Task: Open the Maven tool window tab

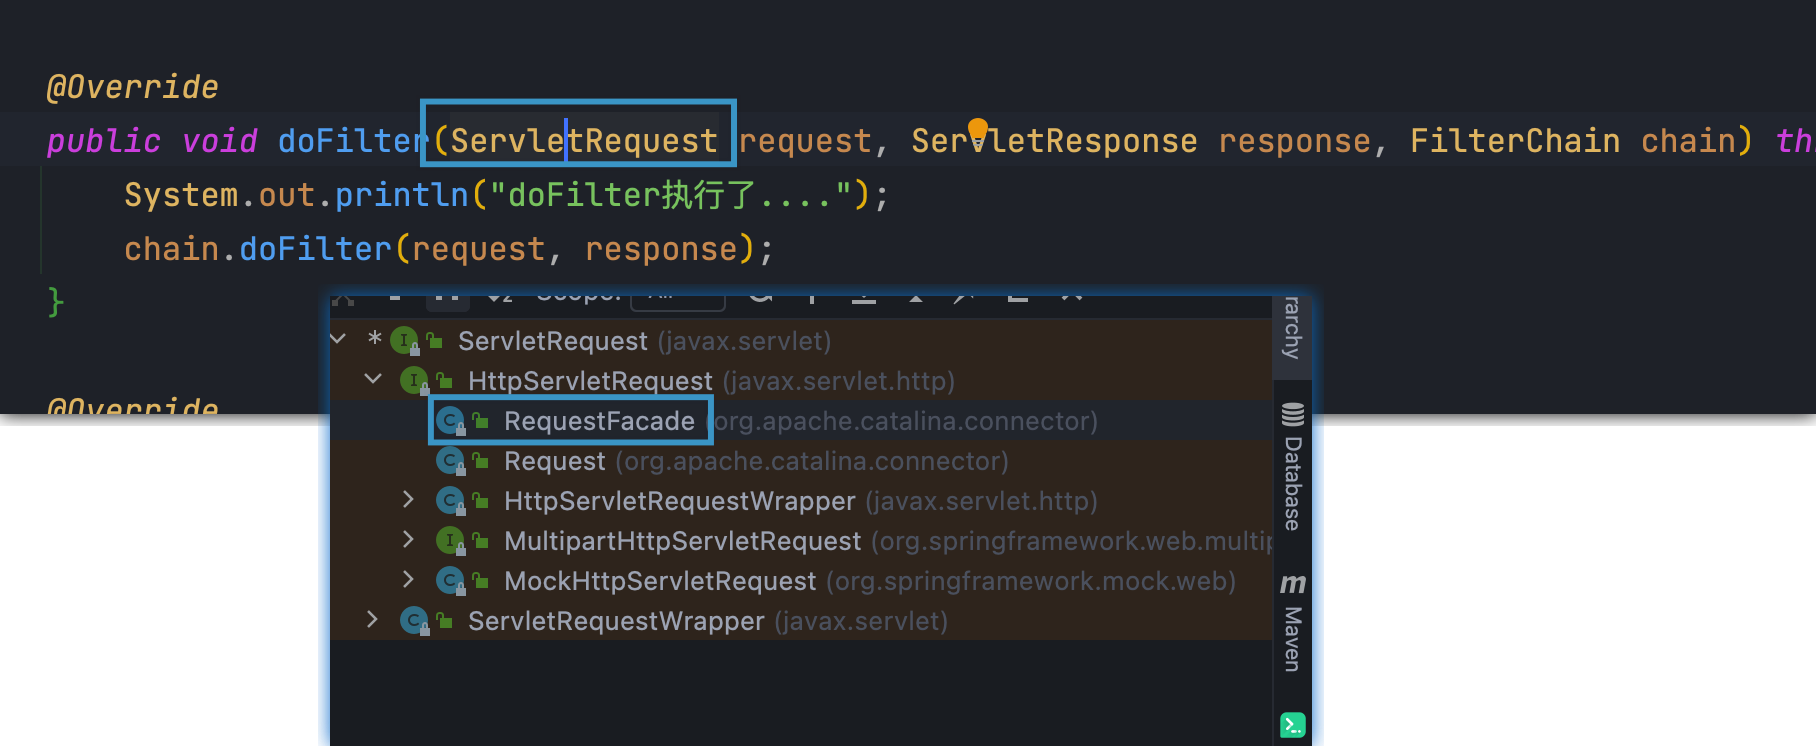Action: tap(1293, 624)
